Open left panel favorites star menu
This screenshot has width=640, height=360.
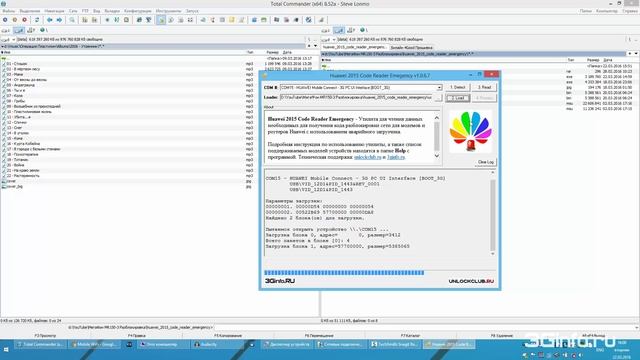[x=309, y=46]
